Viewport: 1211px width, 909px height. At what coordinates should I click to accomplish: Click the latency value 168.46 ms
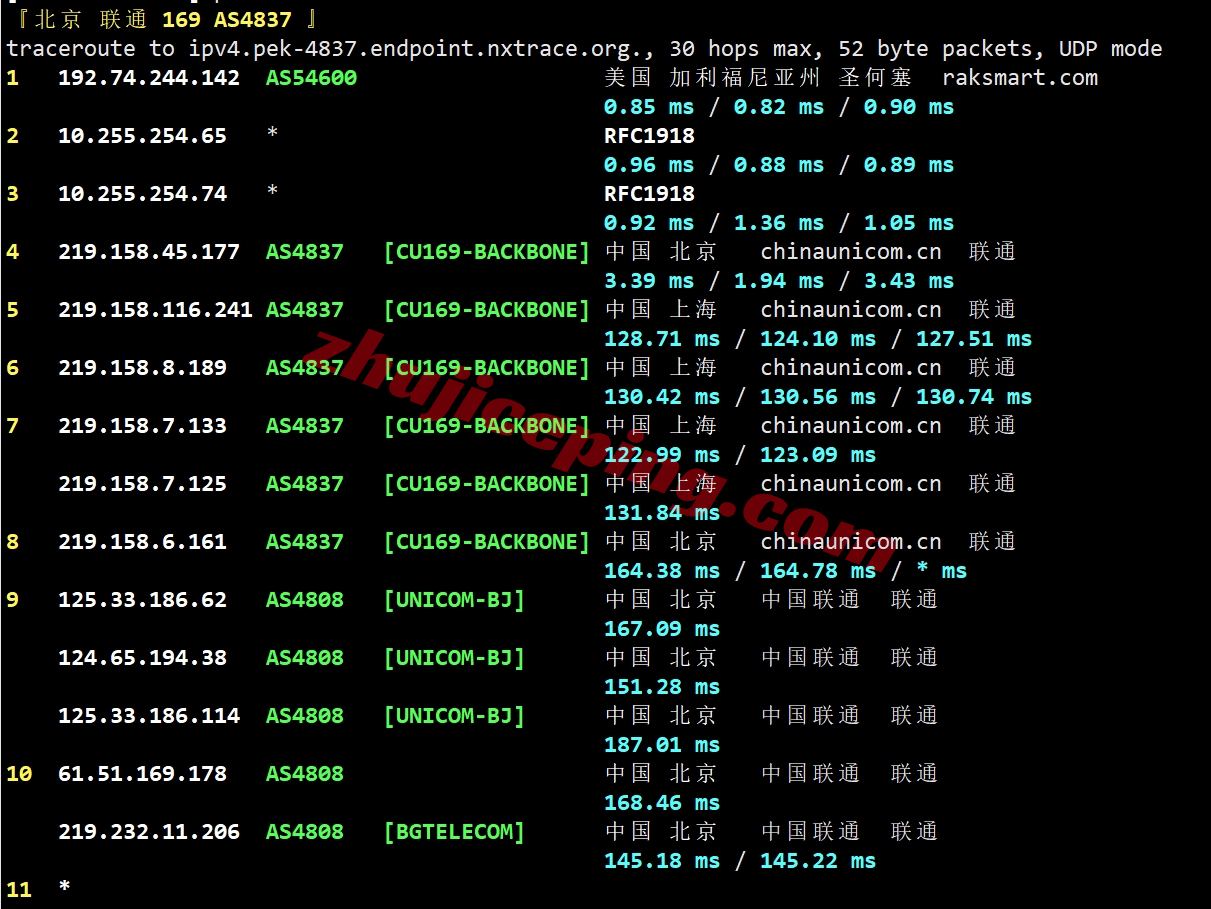[x=662, y=803]
